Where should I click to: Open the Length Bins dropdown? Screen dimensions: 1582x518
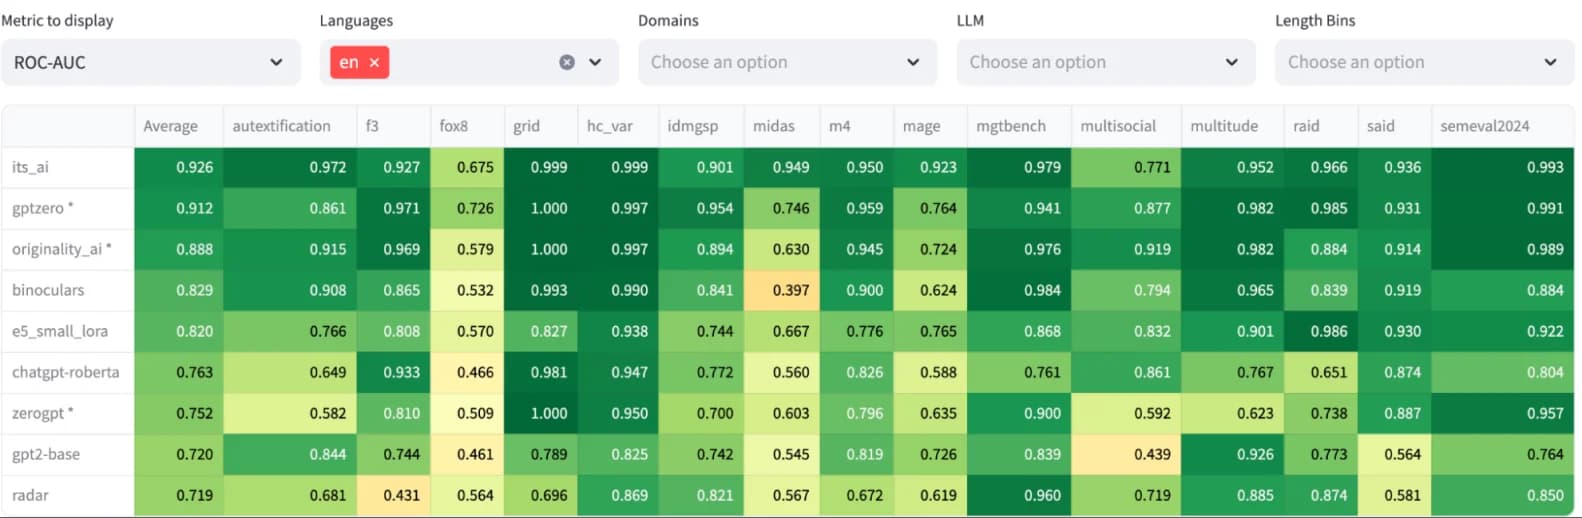coord(1423,62)
